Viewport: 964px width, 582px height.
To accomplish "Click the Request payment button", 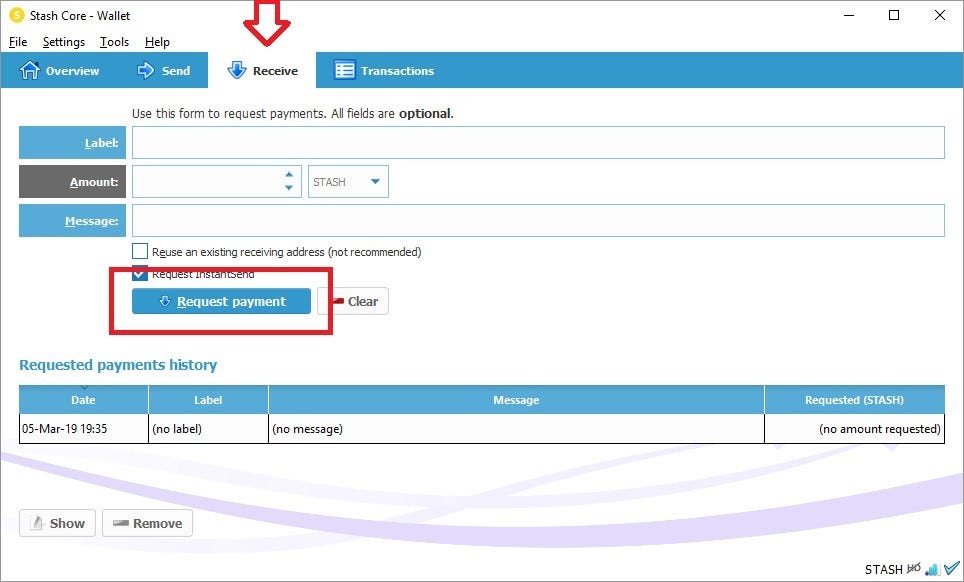I will click(221, 301).
